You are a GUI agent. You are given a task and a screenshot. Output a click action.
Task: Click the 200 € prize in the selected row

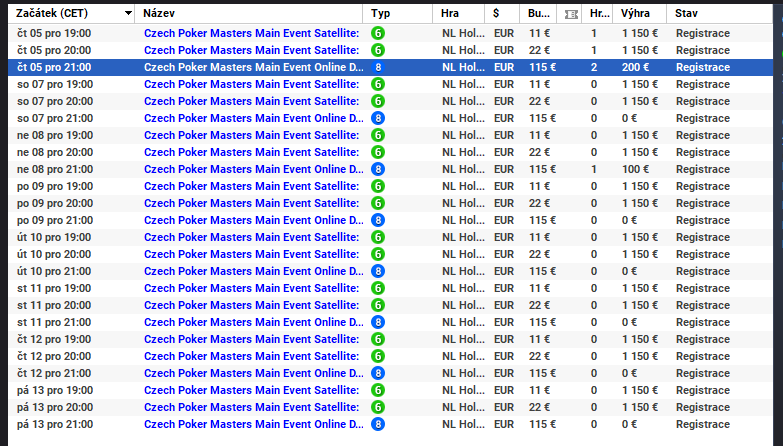(x=635, y=67)
